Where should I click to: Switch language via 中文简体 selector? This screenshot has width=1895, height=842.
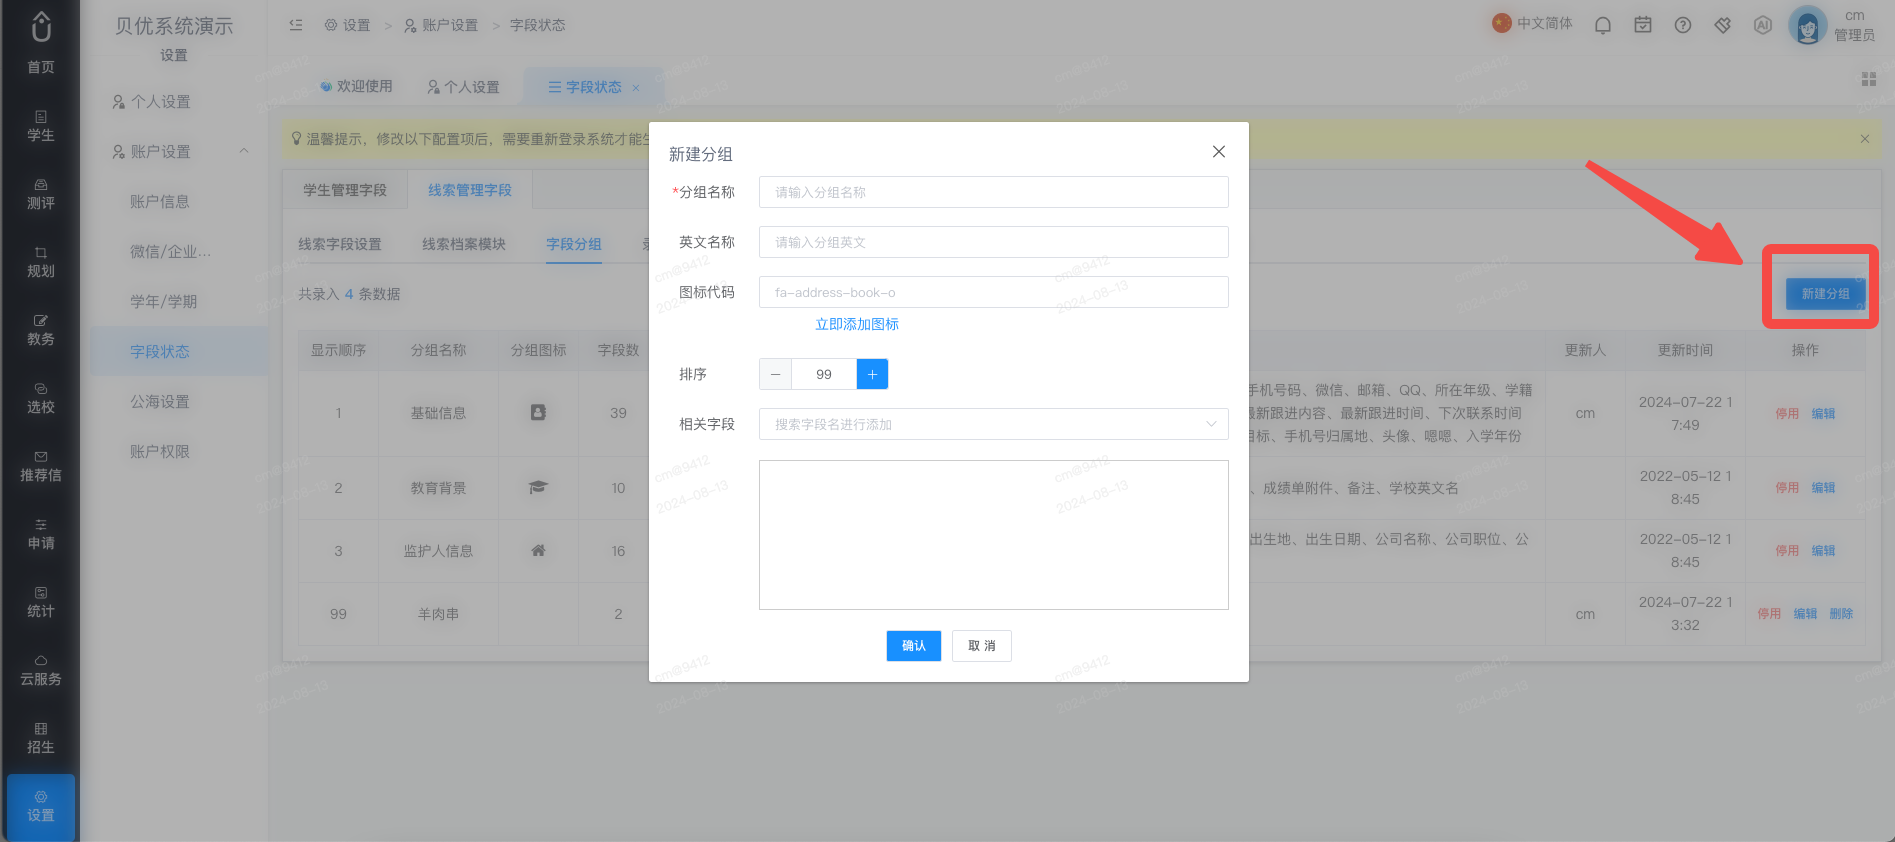coord(1532,24)
